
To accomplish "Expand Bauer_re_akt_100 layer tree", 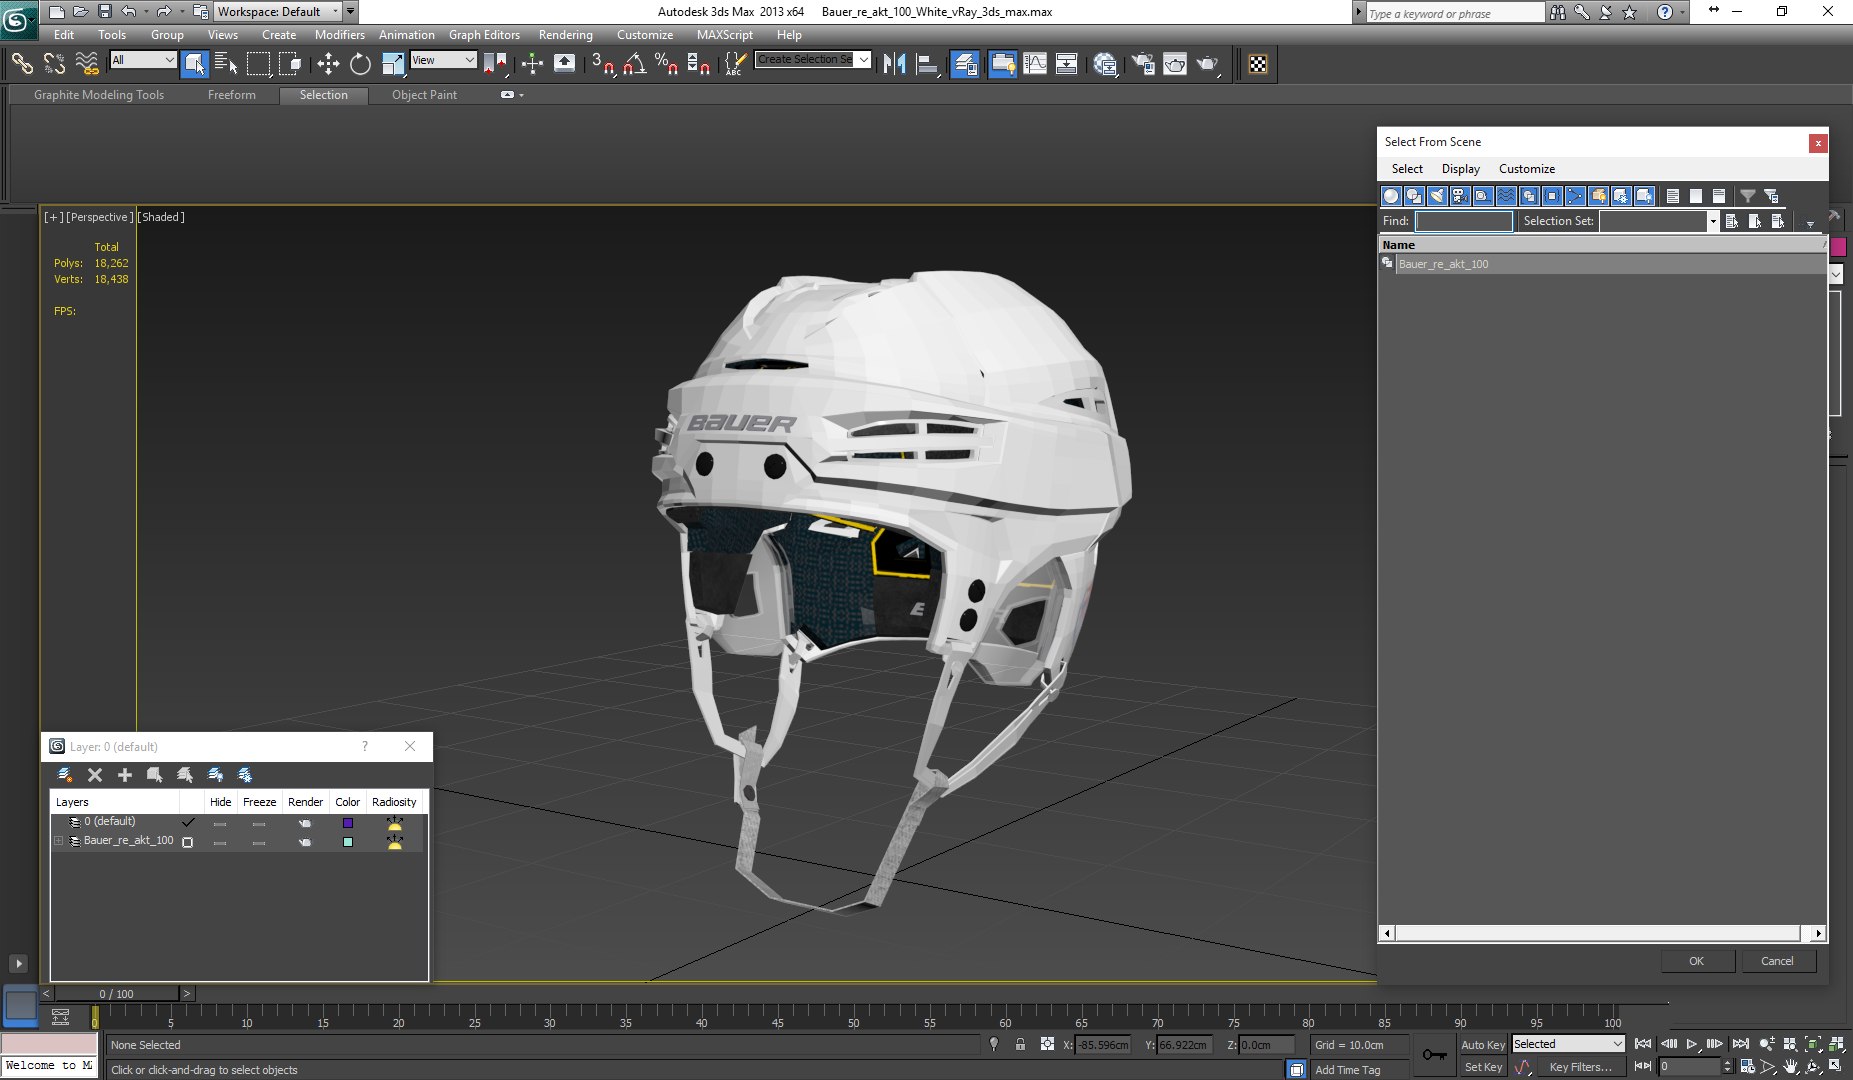I will click(x=58, y=841).
